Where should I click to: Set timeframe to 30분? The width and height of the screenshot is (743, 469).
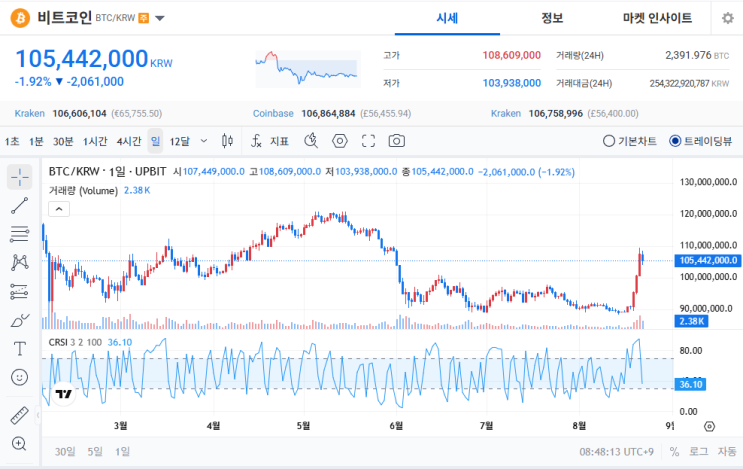pyautogui.click(x=63, y=141)
